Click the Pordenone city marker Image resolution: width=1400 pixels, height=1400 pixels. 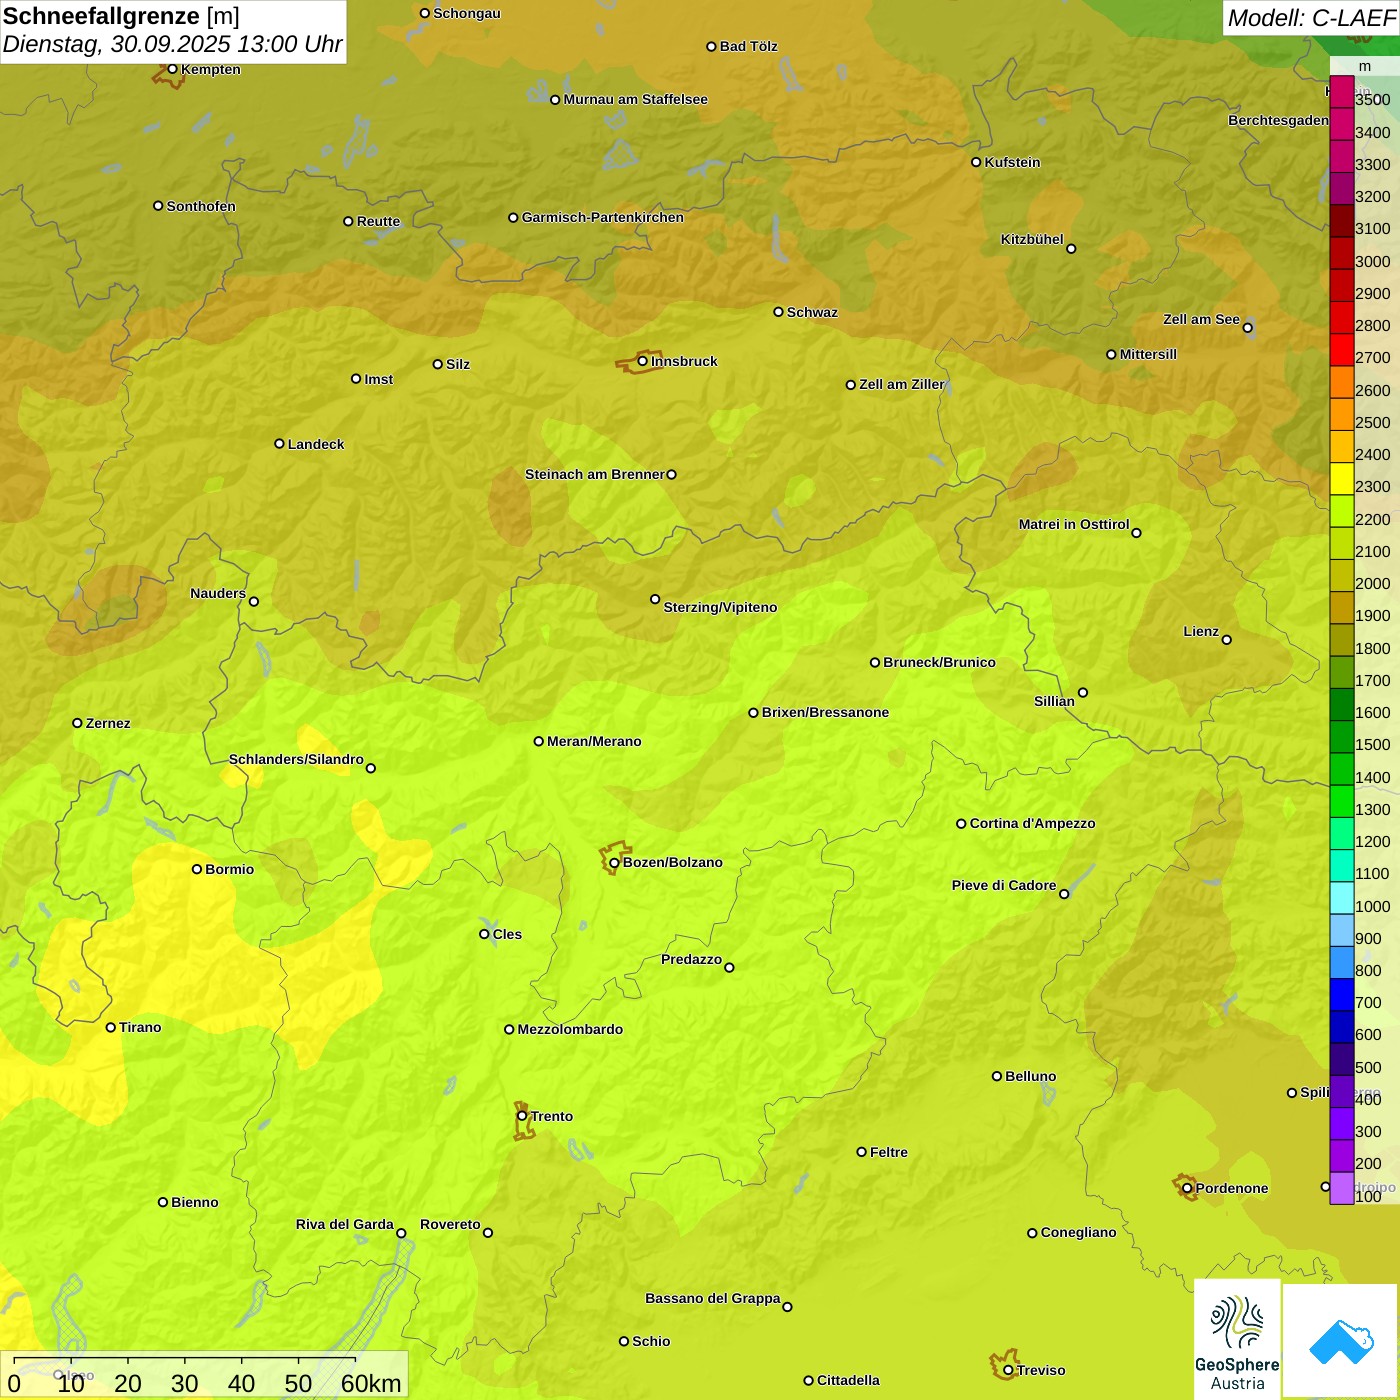click(1187, 1188)
